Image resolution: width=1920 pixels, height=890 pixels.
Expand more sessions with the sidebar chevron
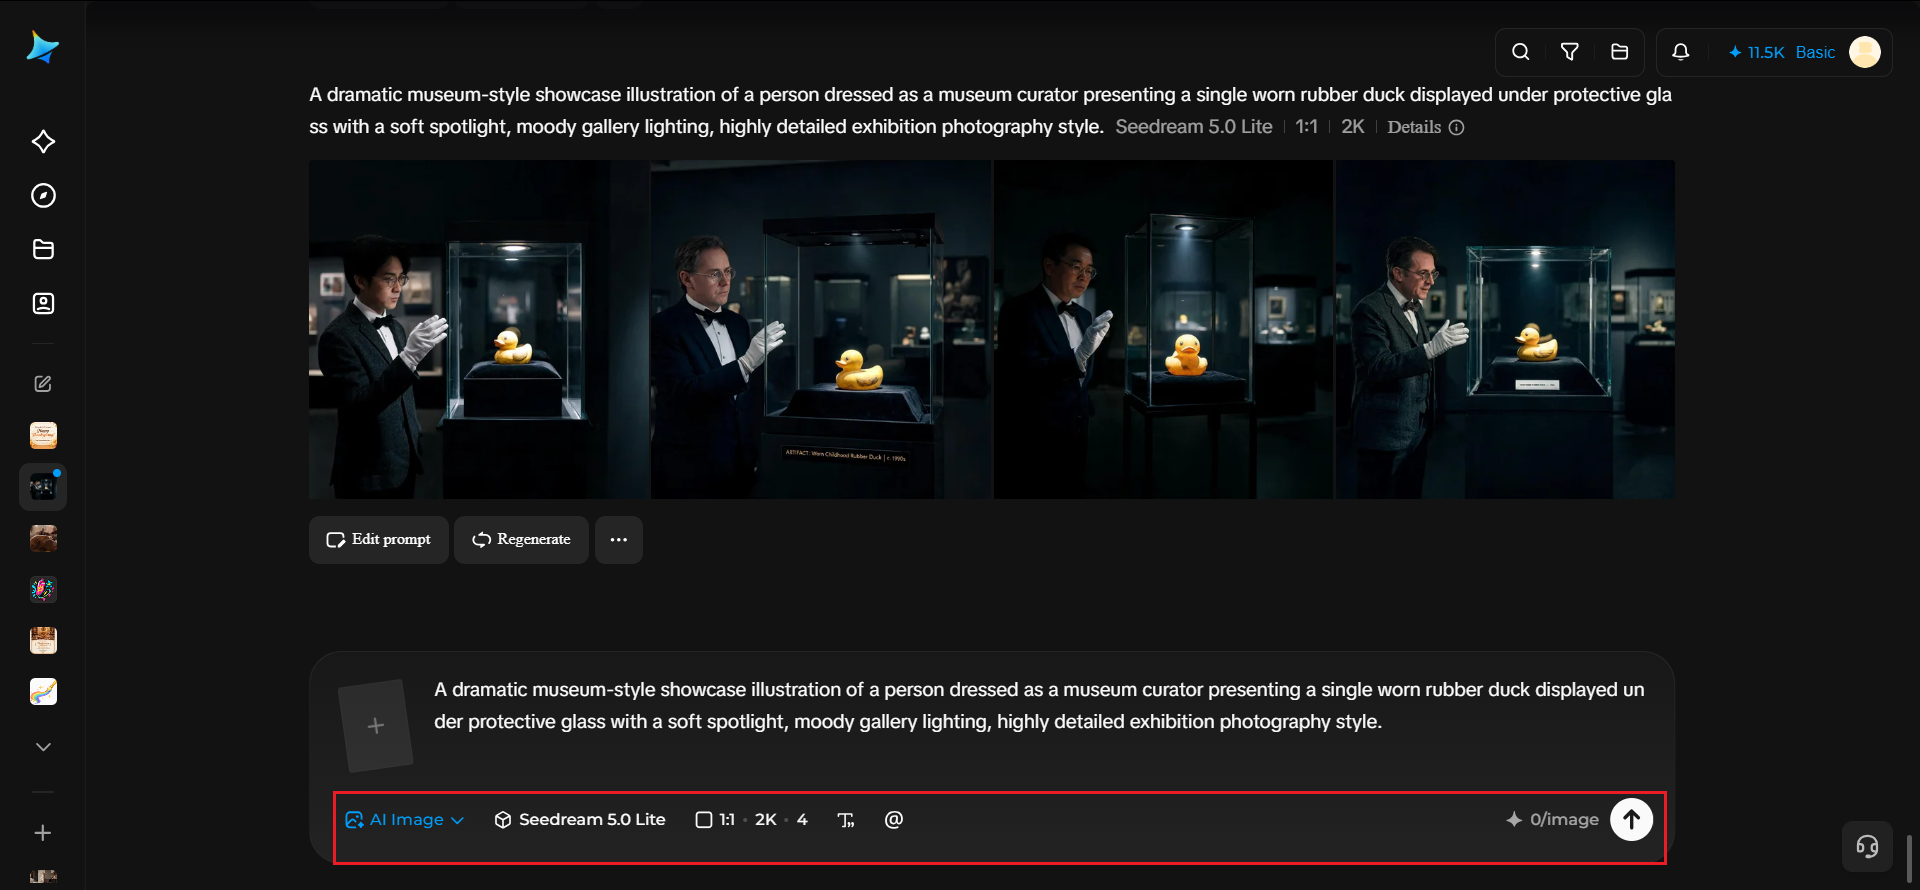[43, 747]
